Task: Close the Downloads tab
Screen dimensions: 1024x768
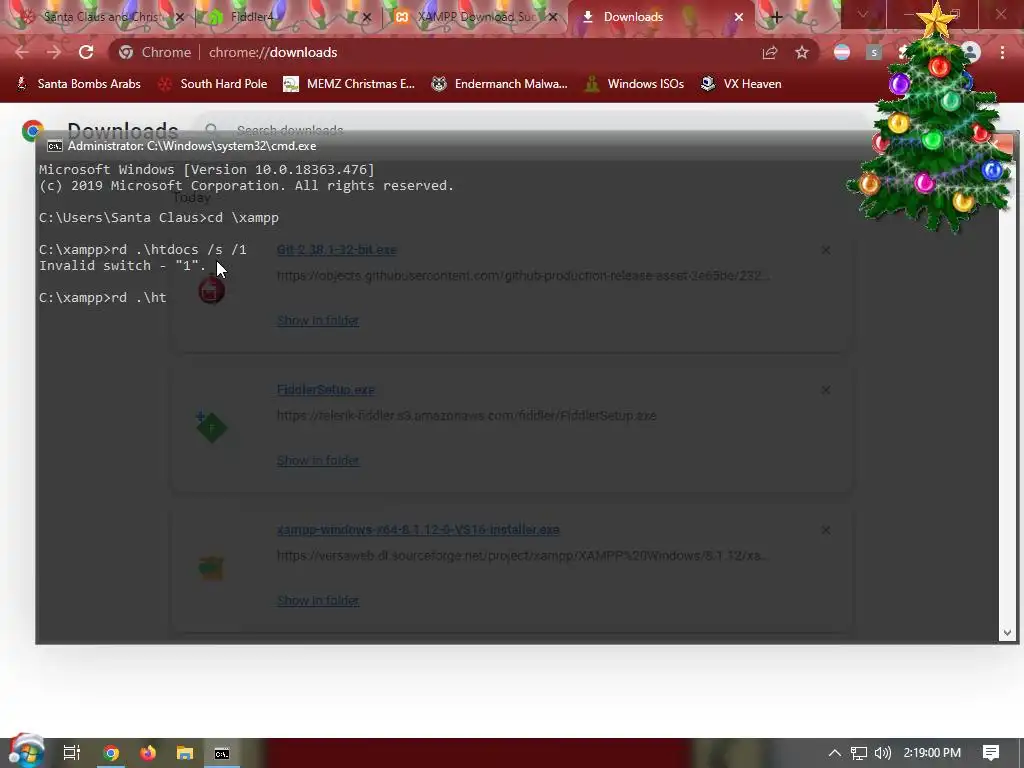Action: coord(739,17)
